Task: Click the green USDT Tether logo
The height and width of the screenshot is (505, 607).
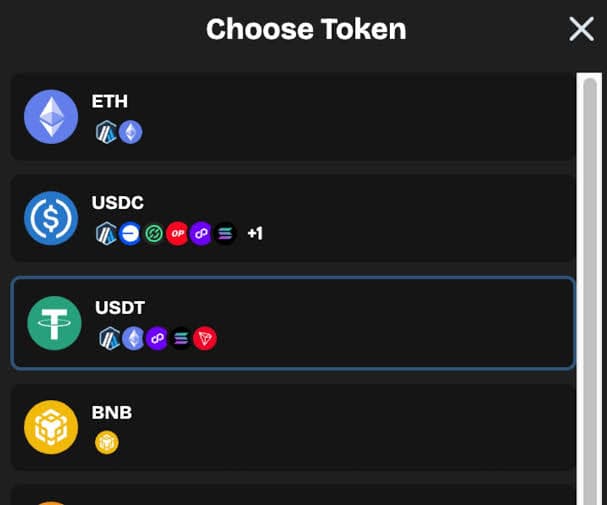Action: click(x=54, y=323)
